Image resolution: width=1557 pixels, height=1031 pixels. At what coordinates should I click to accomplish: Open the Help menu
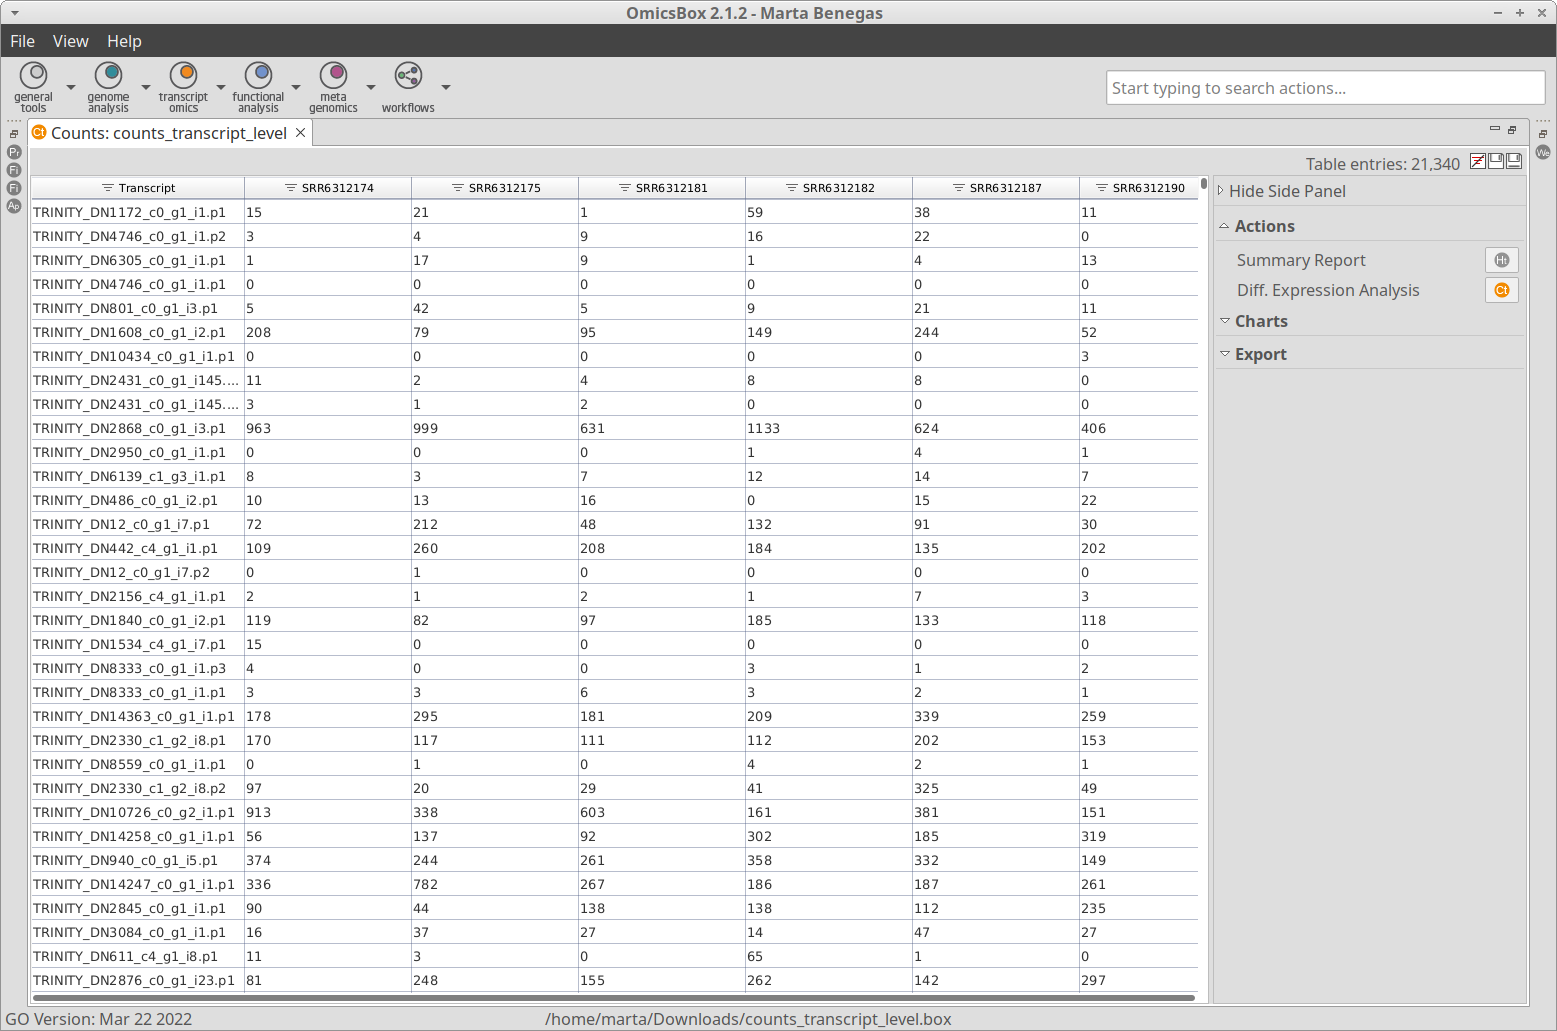[x=124, y=41]
